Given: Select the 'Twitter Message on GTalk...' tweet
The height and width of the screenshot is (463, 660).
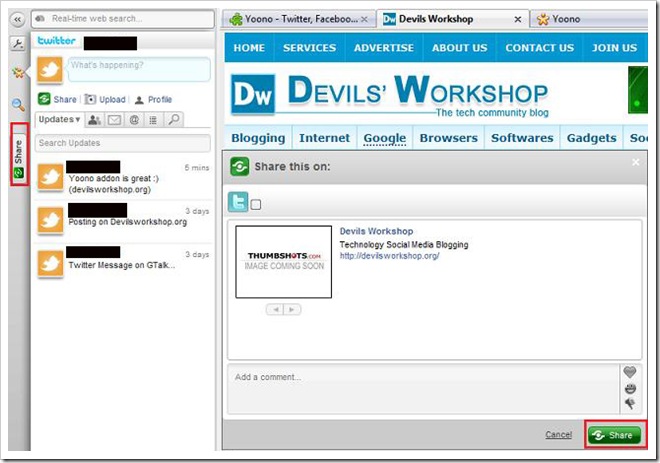Looking at the screenshot, I should pyautogui.click(x=123, y=263).
